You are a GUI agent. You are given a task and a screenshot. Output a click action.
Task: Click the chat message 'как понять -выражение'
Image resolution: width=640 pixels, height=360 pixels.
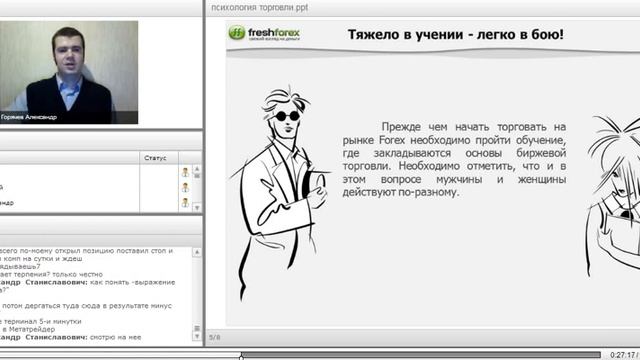[x=132, y=282]
